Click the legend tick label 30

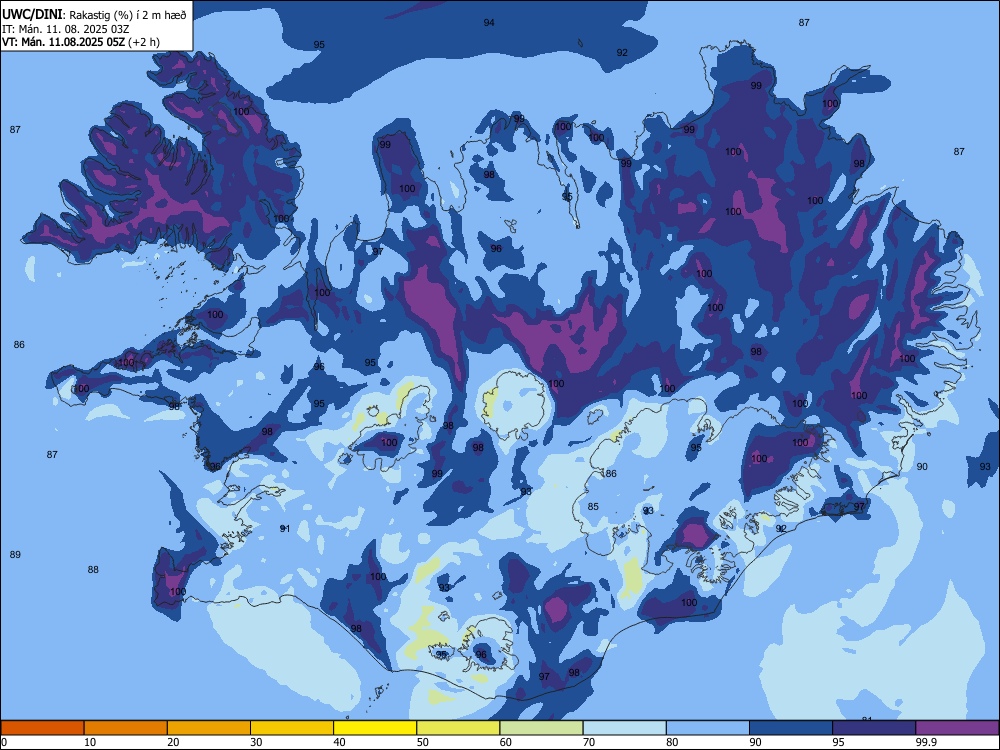pyautogui.click(x=256, y=742)
